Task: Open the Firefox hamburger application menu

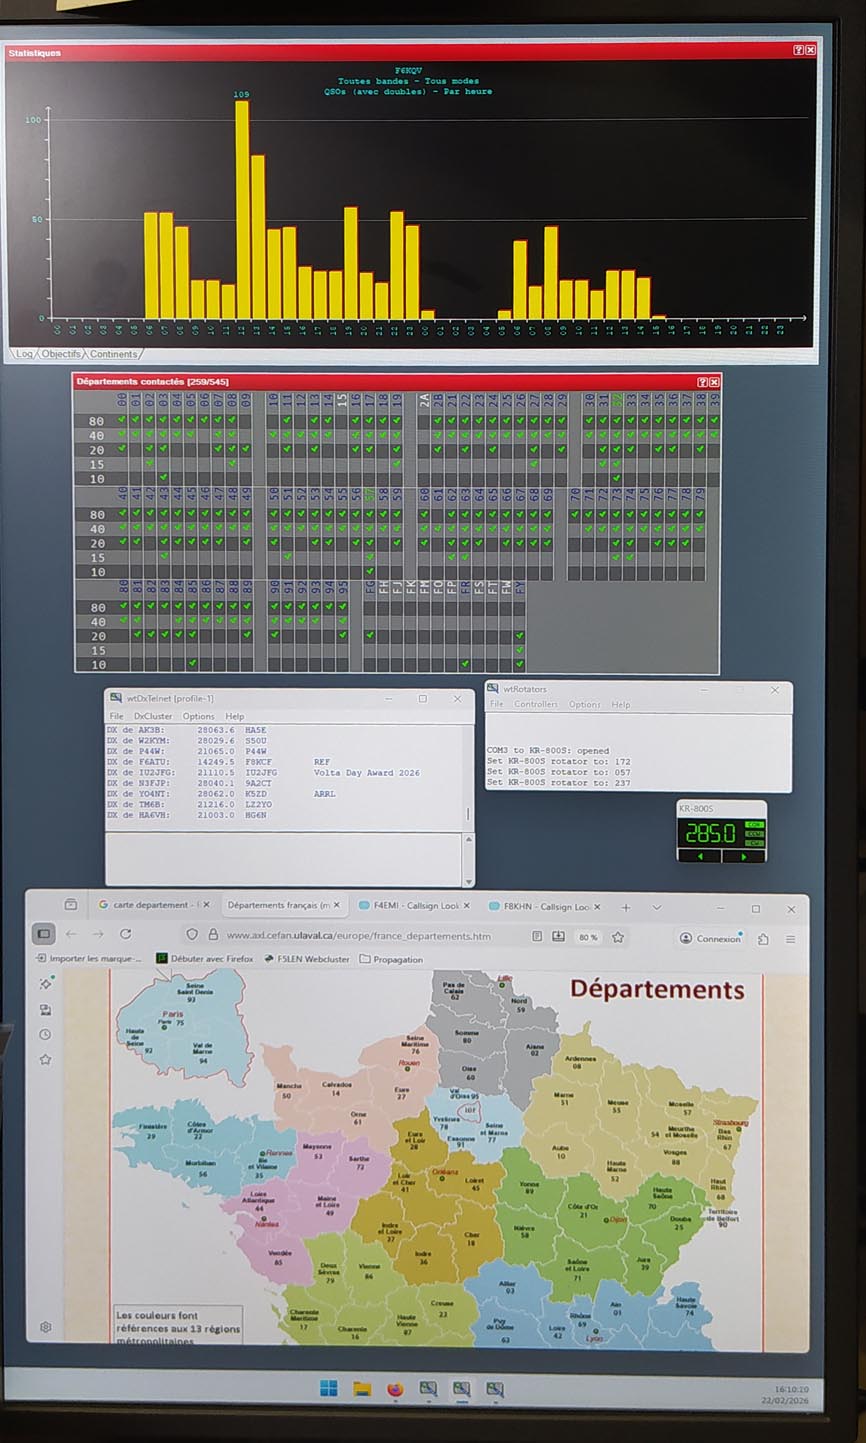Action: tap(790, 939)
